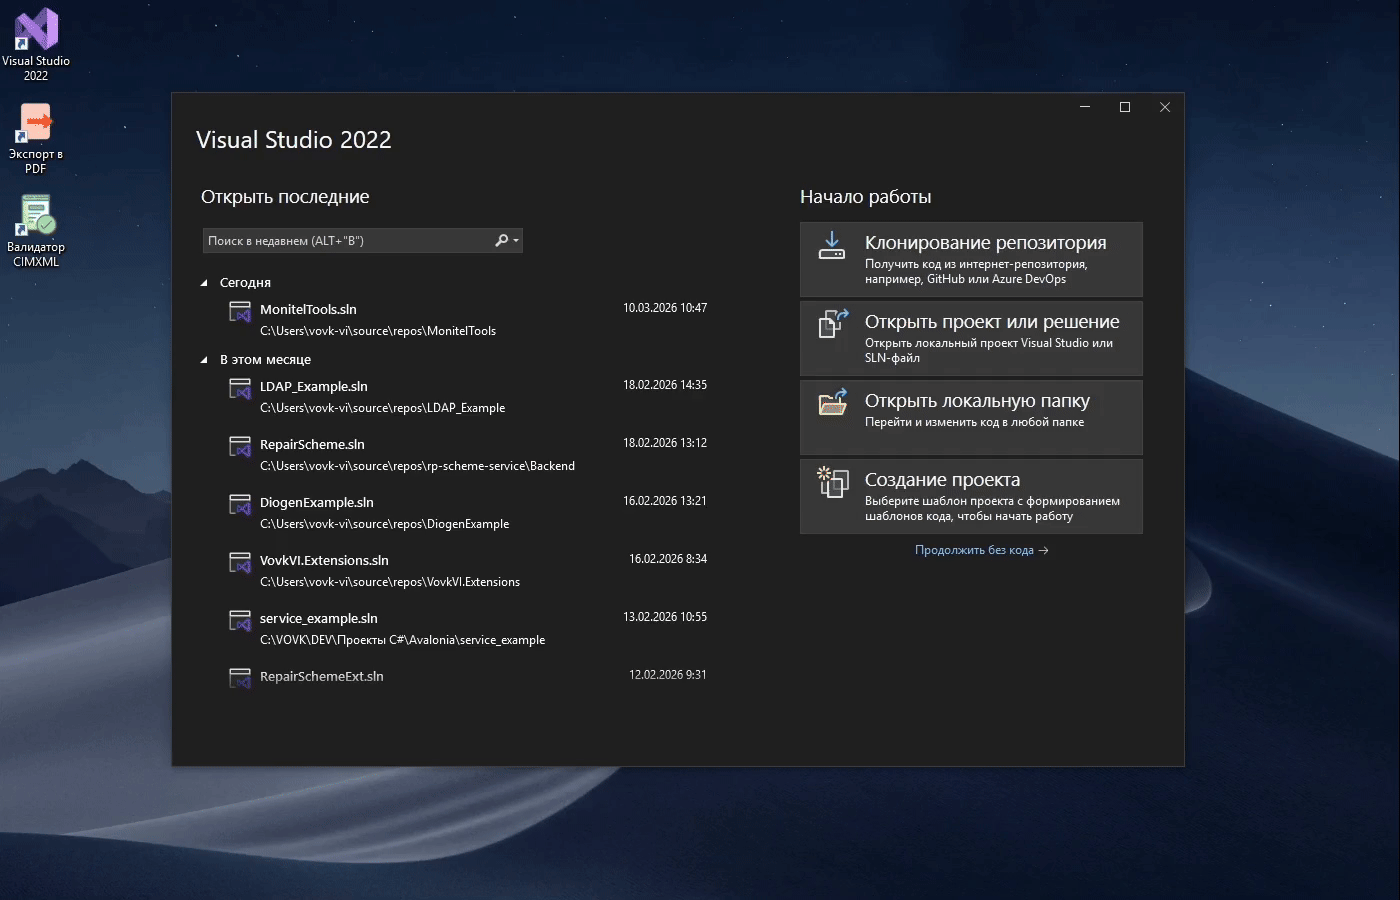
Task: Open recent solution service_example.sln
Action: [x=319, y=619]
